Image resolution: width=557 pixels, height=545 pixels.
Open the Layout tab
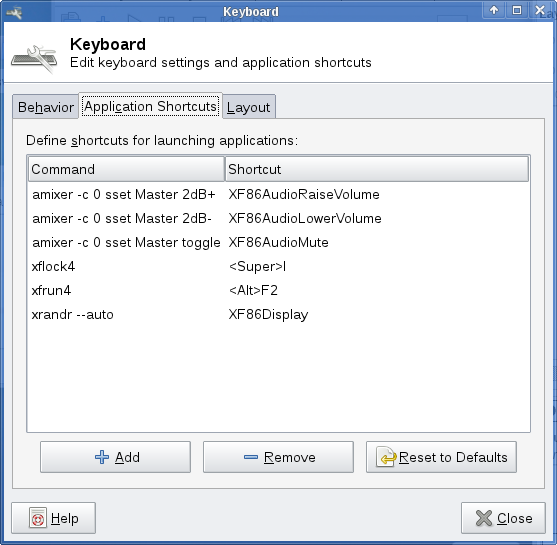click(x=249, y=107)
